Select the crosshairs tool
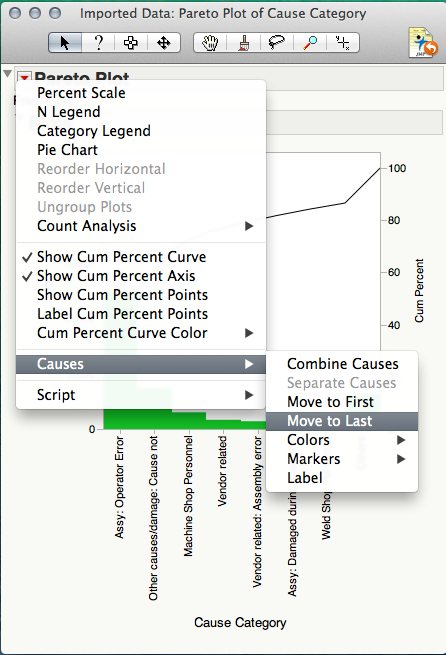The image size is (446, 655). click(343, 43)
